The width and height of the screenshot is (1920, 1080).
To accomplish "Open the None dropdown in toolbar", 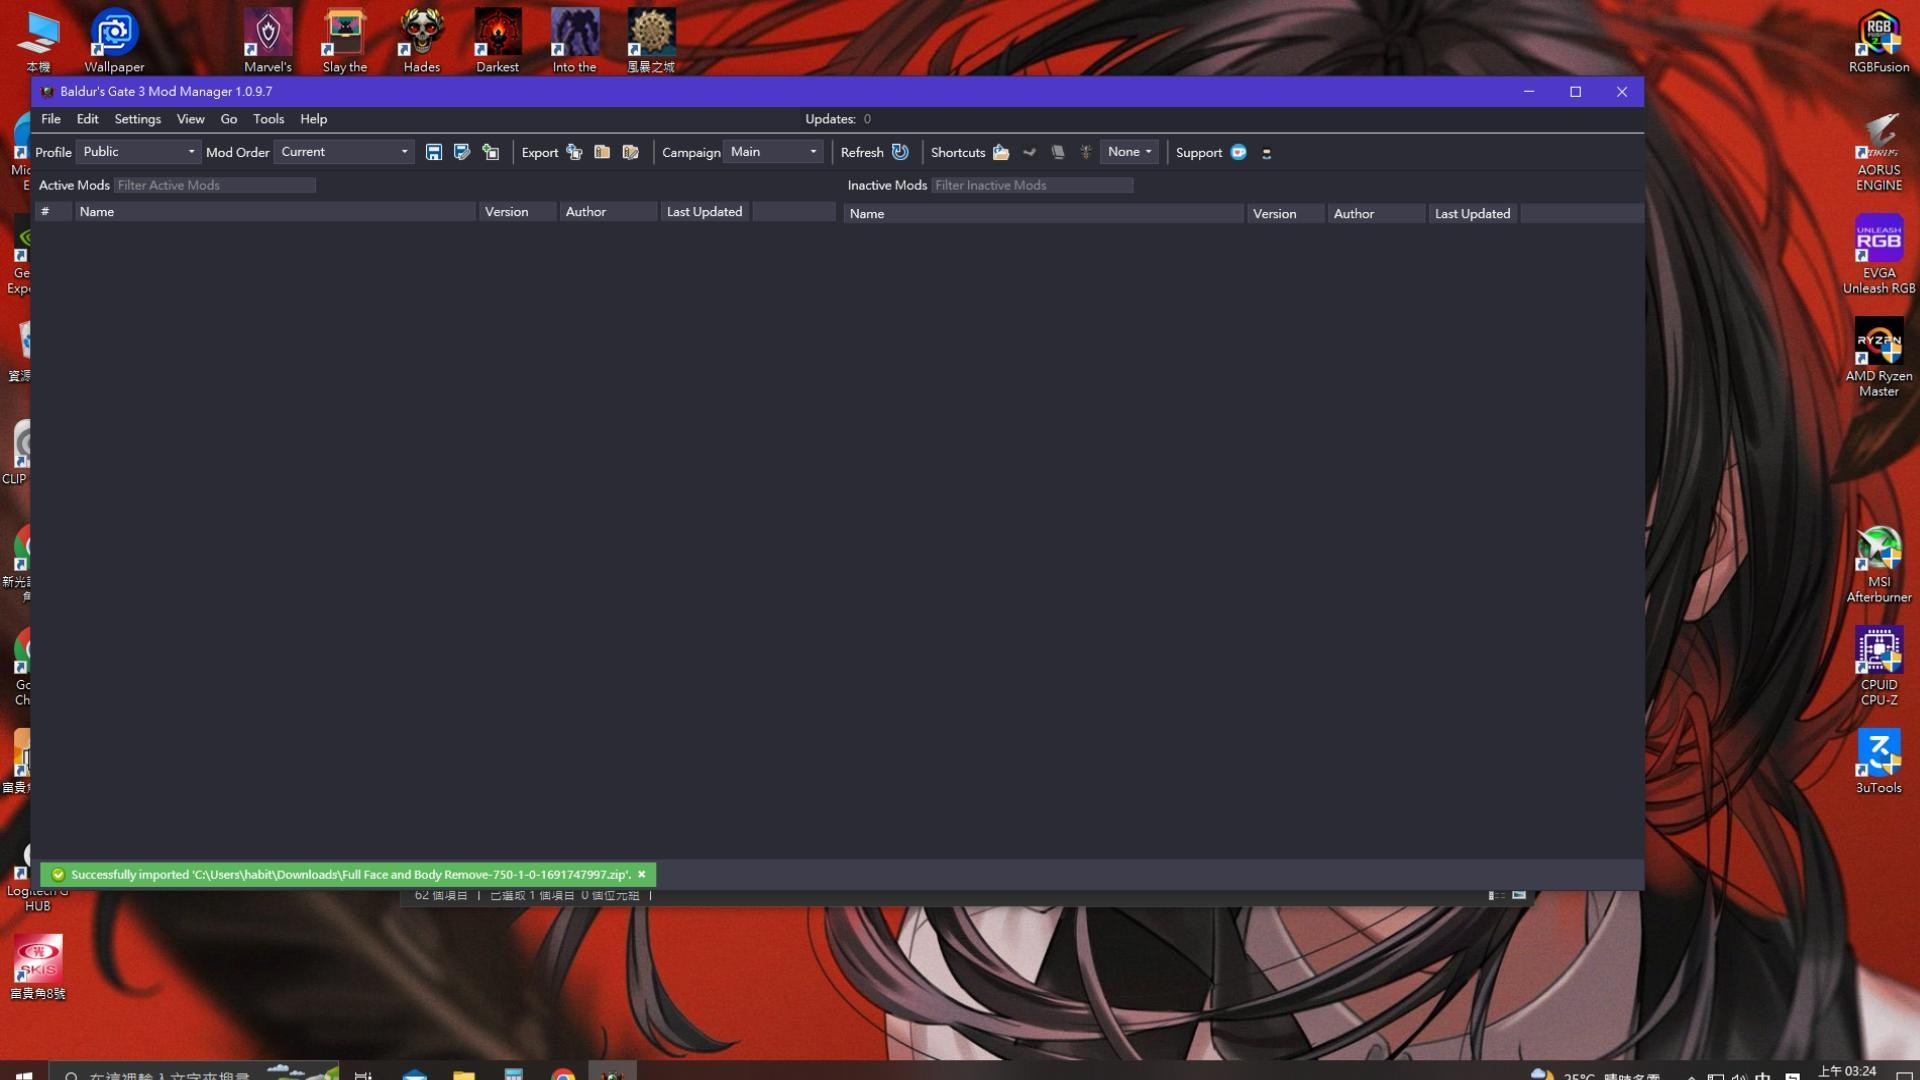I will [1129, 152].
